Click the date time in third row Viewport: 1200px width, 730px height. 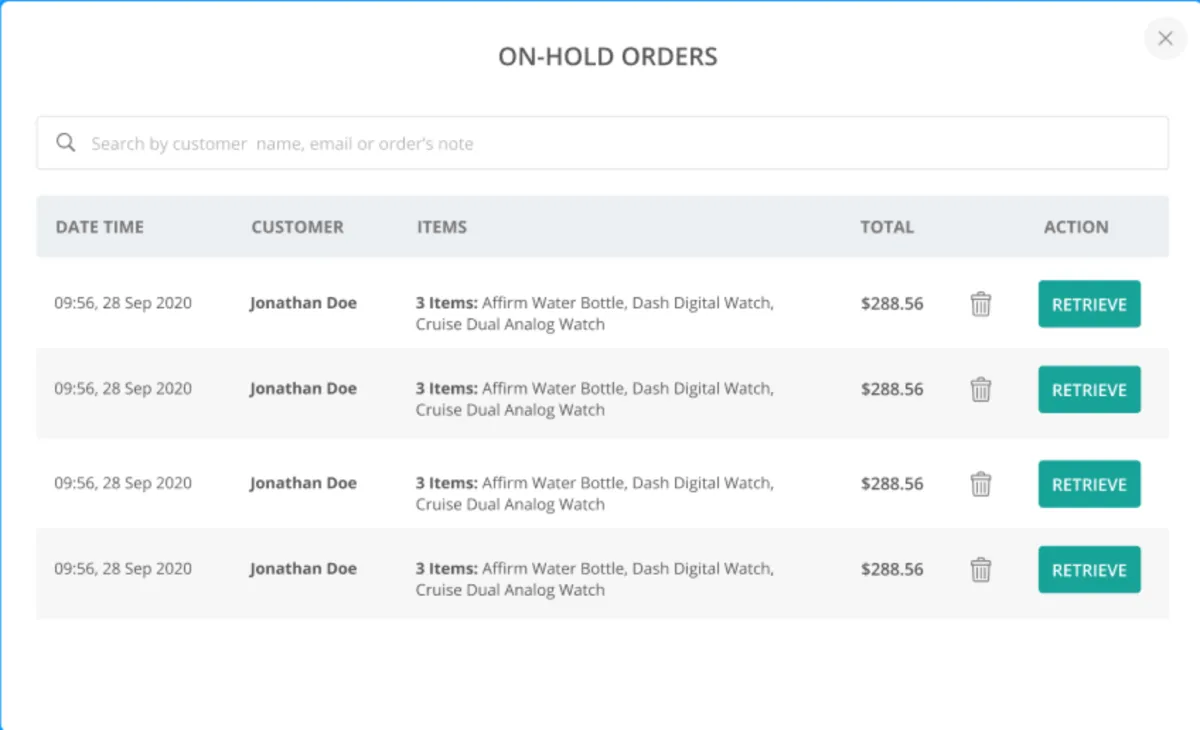click(x=123, y=483)
